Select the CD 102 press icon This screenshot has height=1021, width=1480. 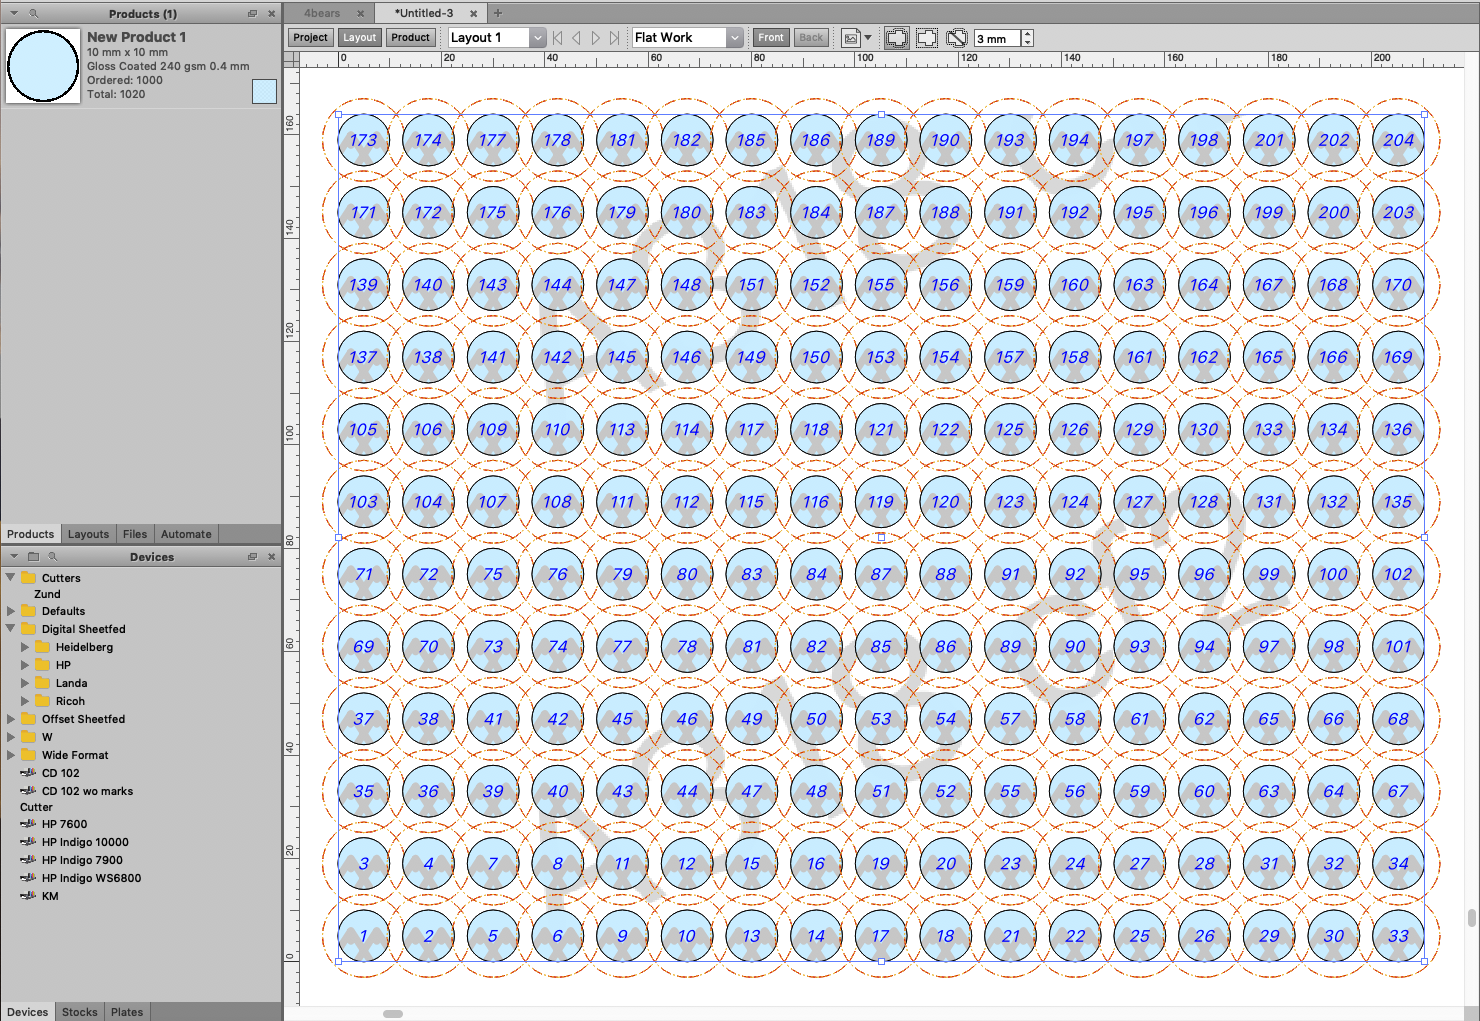click(28, 773)
